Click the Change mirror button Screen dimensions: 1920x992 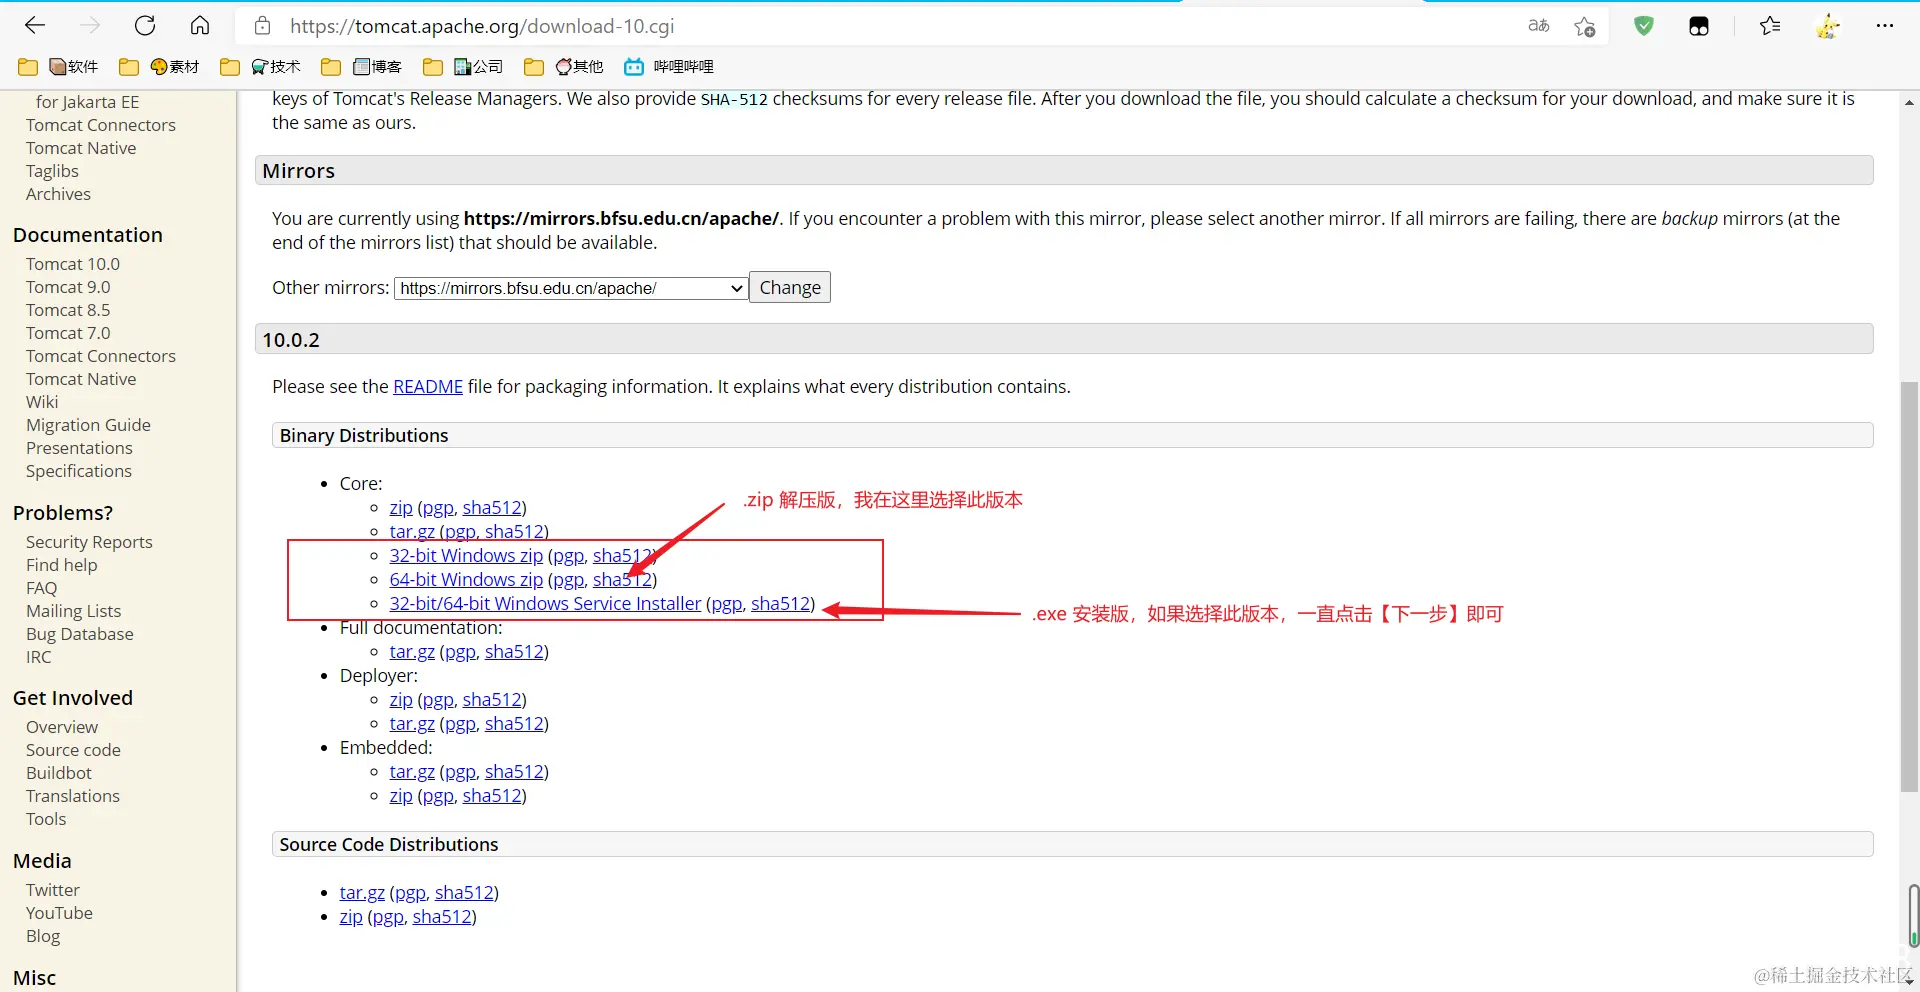[x=790, y=288]
